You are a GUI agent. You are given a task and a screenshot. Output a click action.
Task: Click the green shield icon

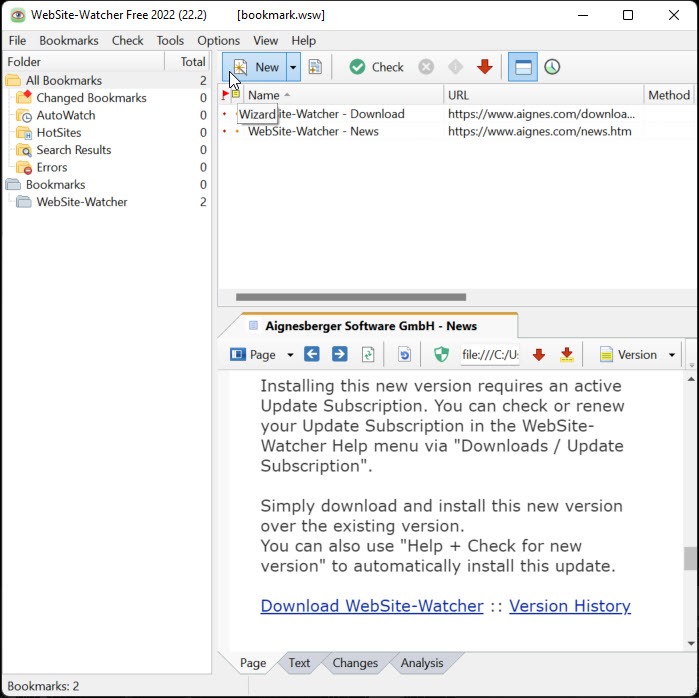(x=441, y=354)
